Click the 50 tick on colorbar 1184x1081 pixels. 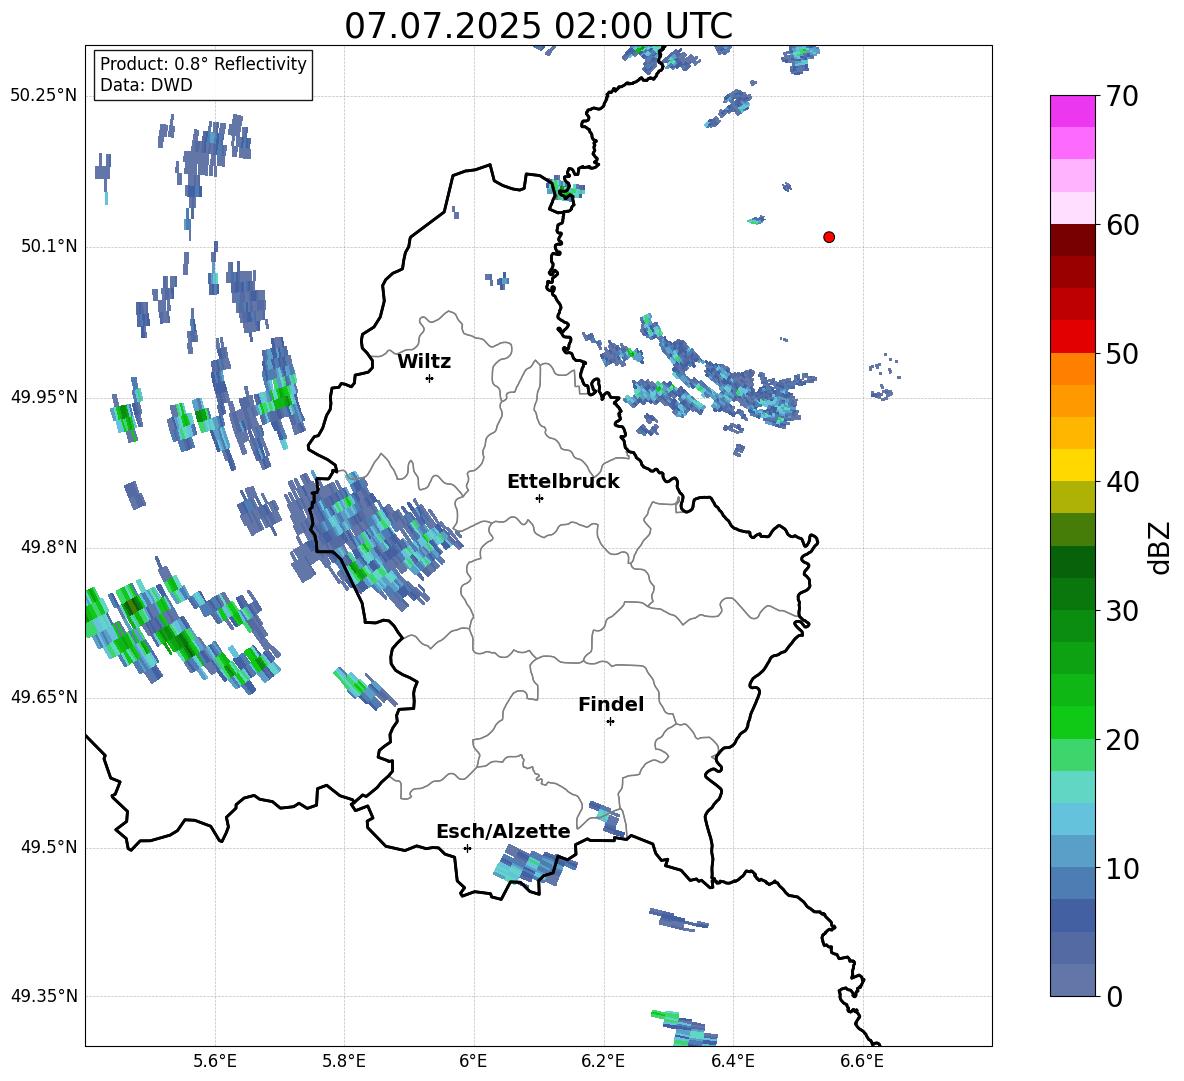(1122, 353)
